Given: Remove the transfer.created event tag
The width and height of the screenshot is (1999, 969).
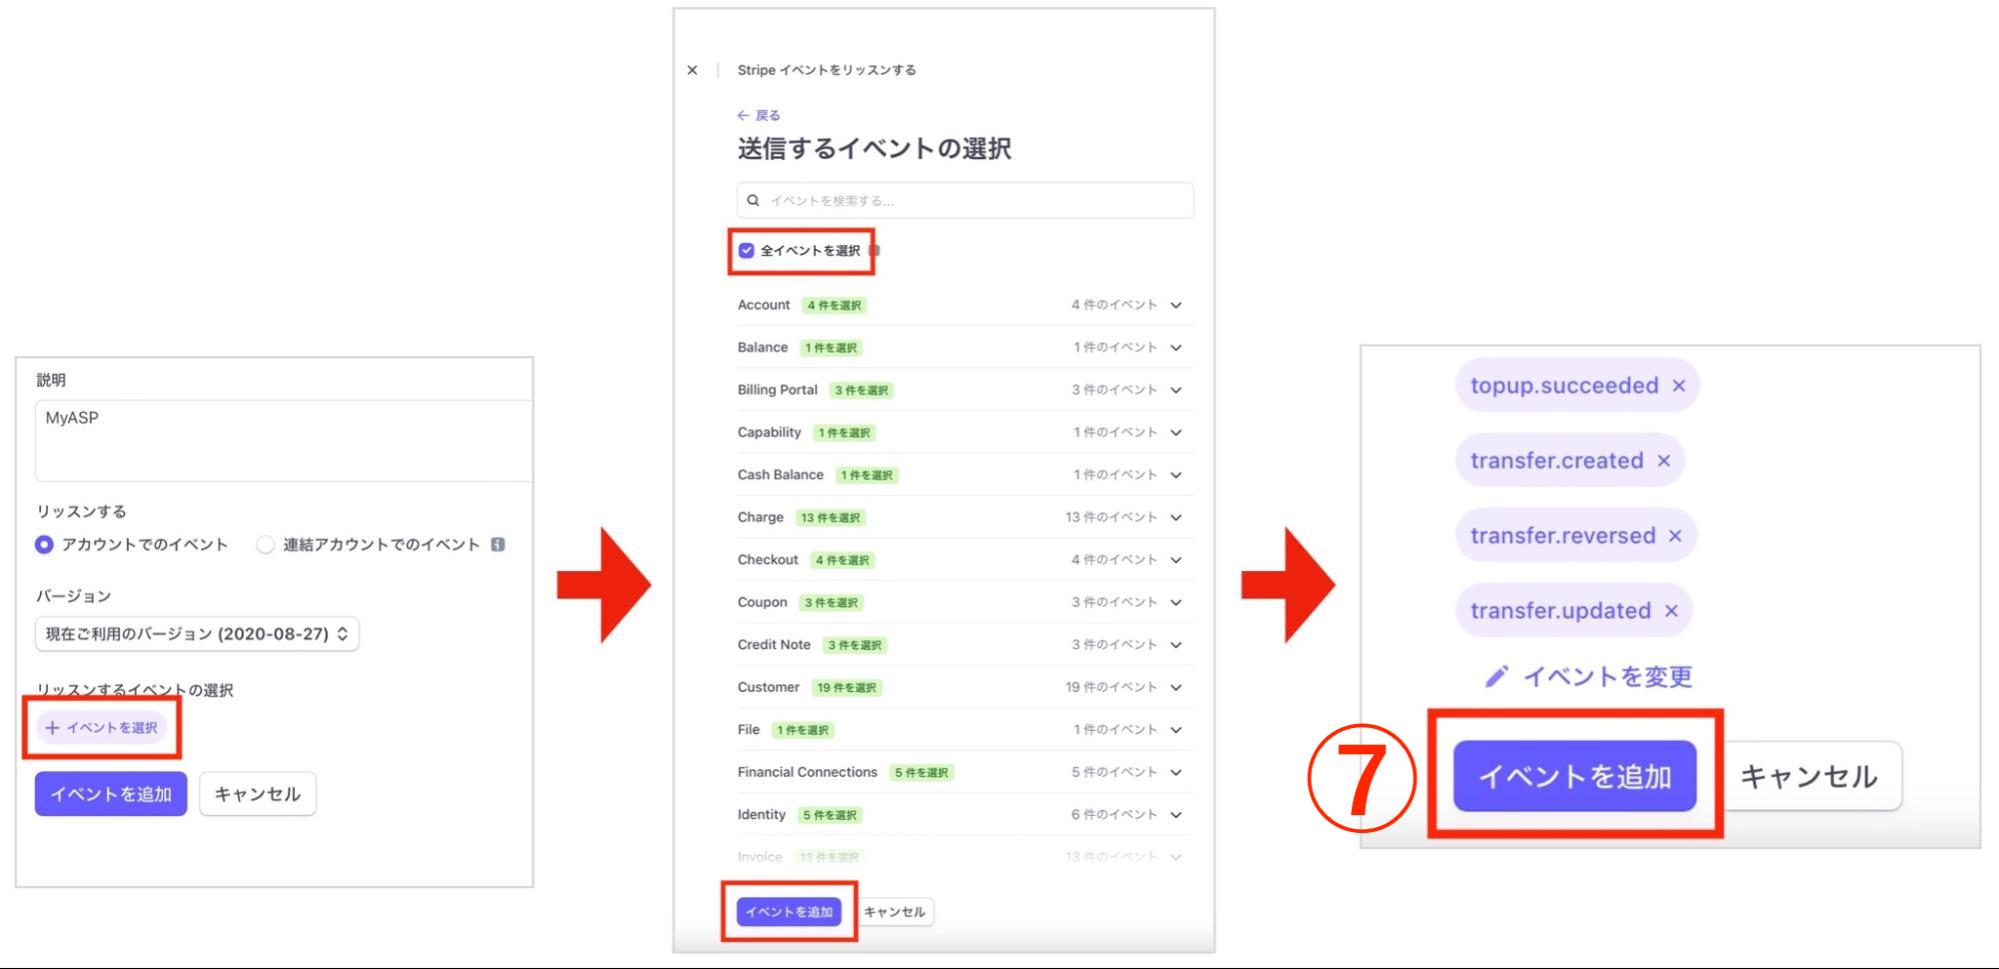Looking at the screenshot, I should click(1665, 460).
